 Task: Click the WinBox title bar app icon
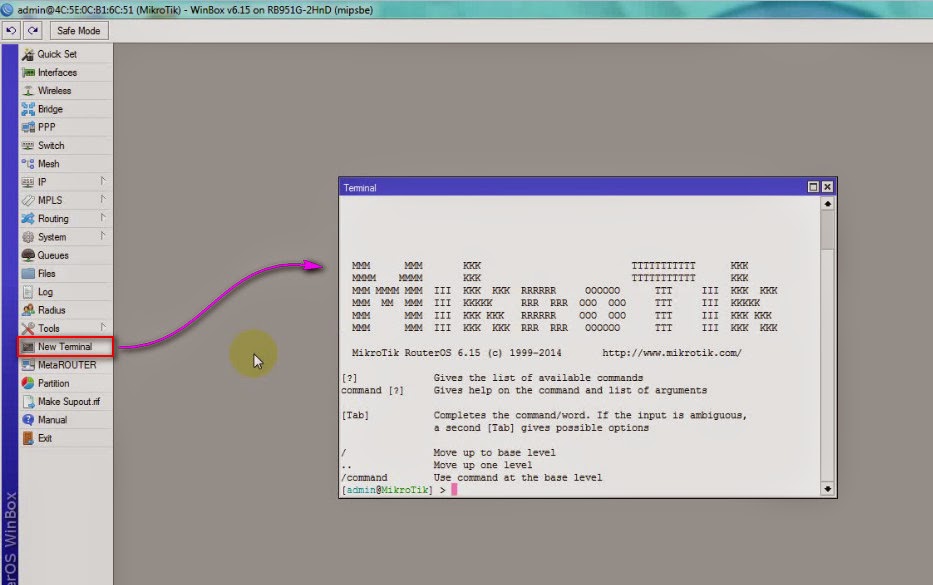pos(7,10)
